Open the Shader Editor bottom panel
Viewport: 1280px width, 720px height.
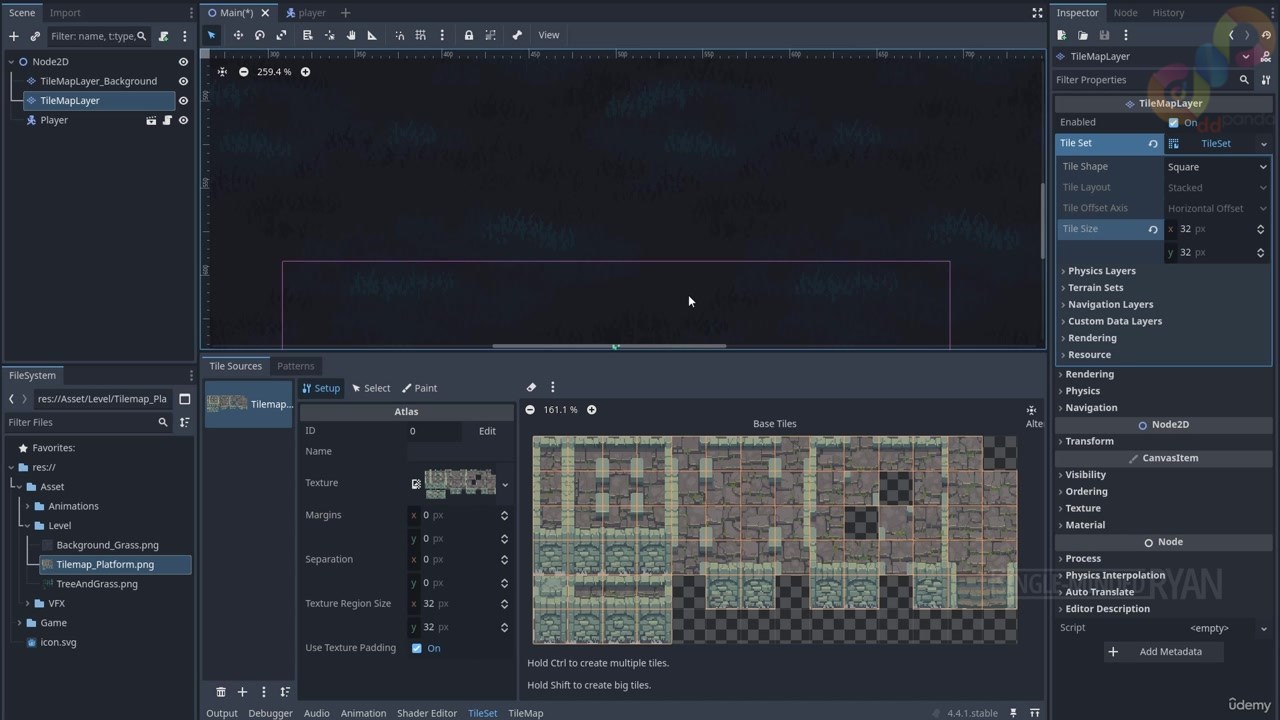427,713
